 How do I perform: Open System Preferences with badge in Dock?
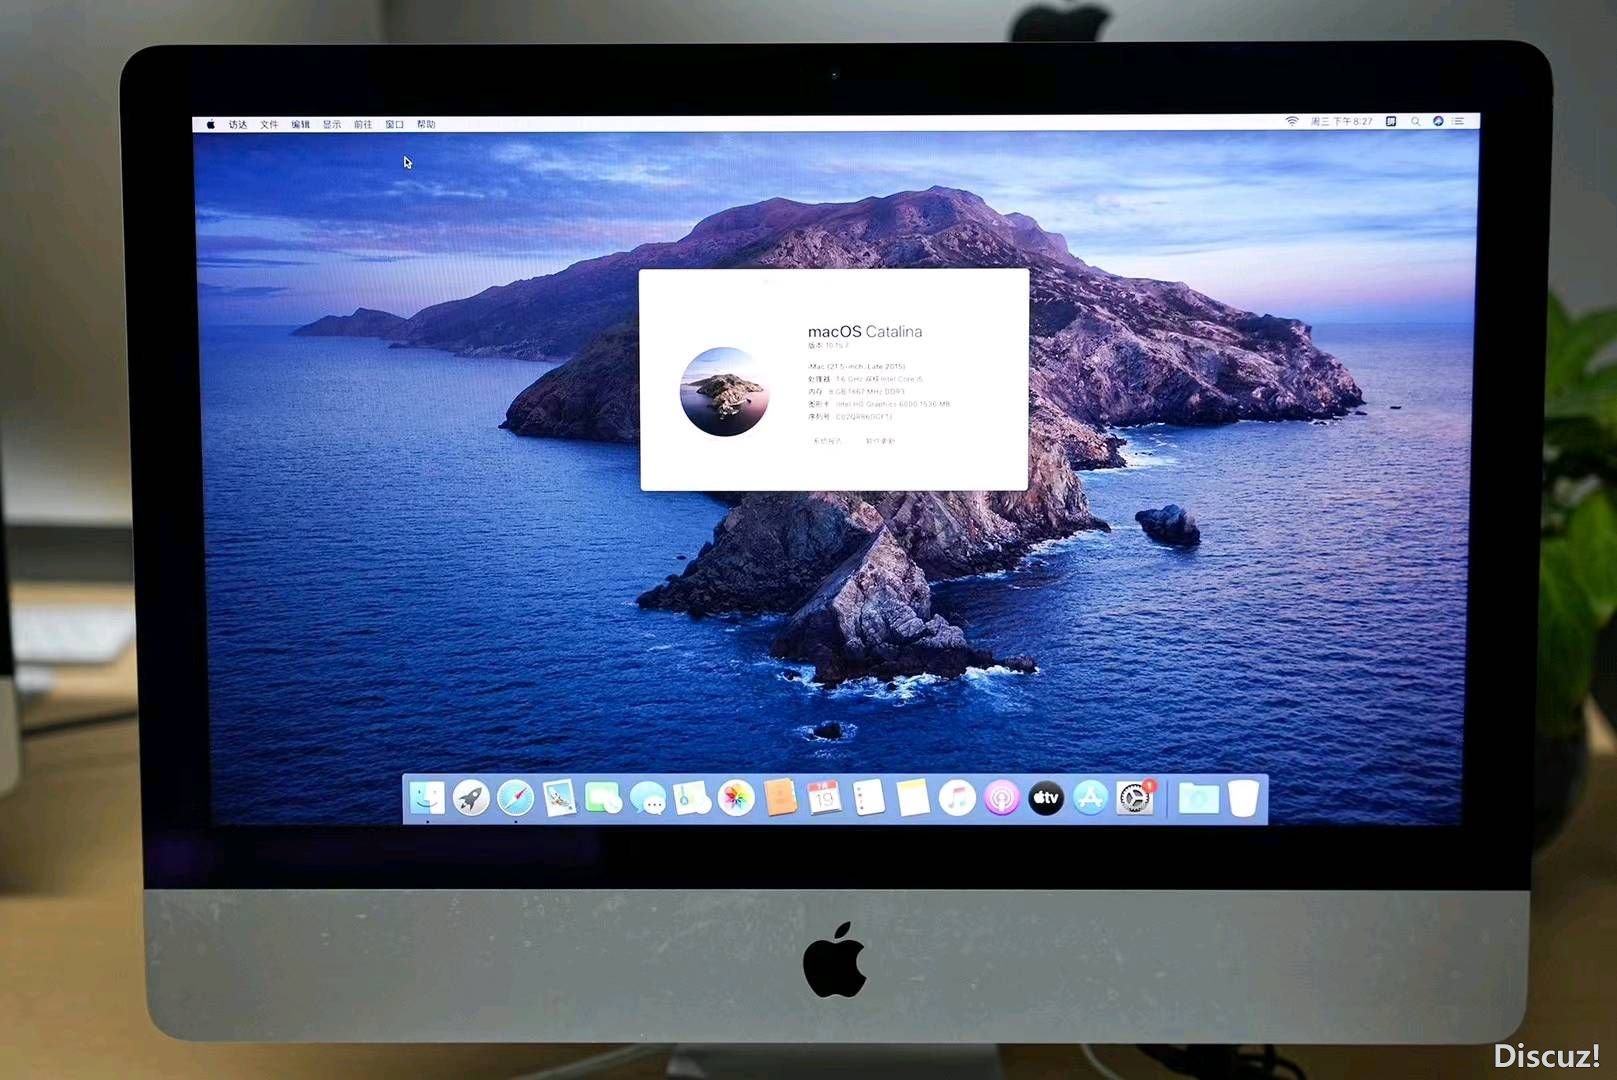pos(1135,798)
